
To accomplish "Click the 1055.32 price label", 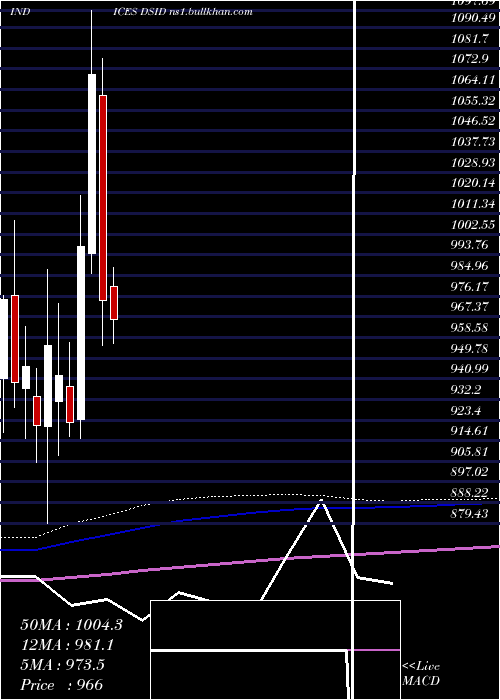I will click(473, 100).
